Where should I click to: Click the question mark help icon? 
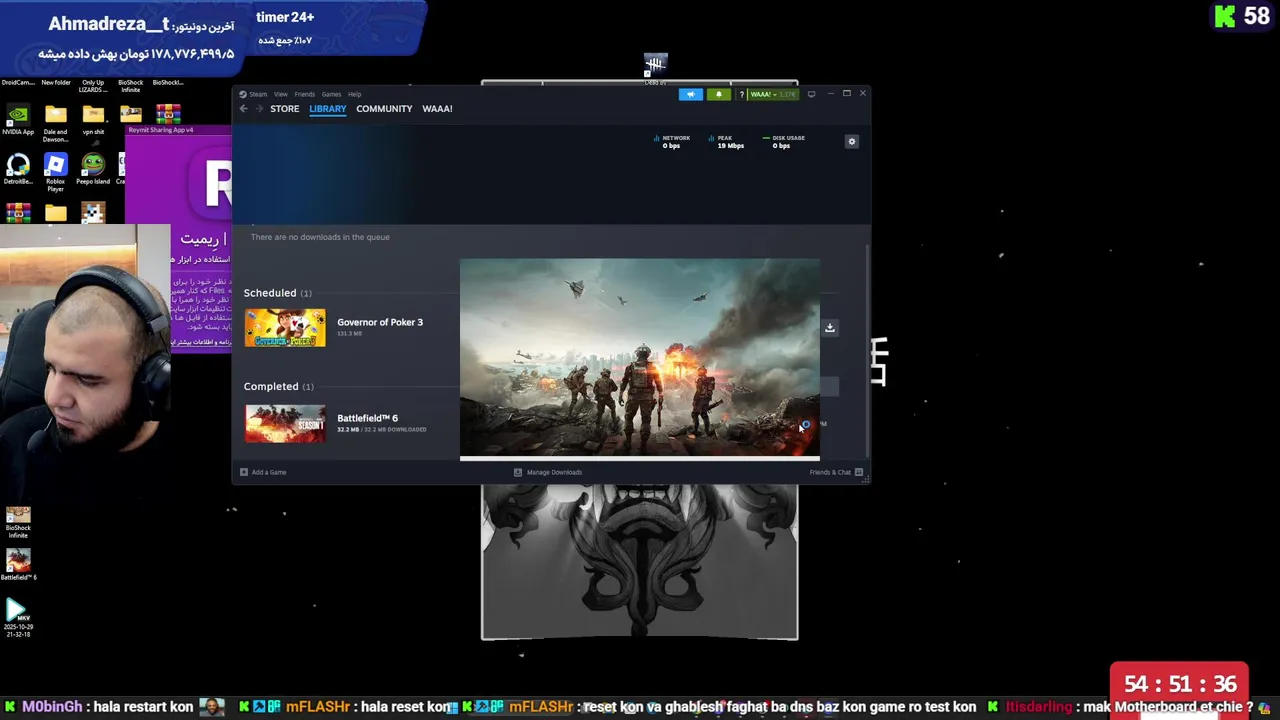[741, 94]
